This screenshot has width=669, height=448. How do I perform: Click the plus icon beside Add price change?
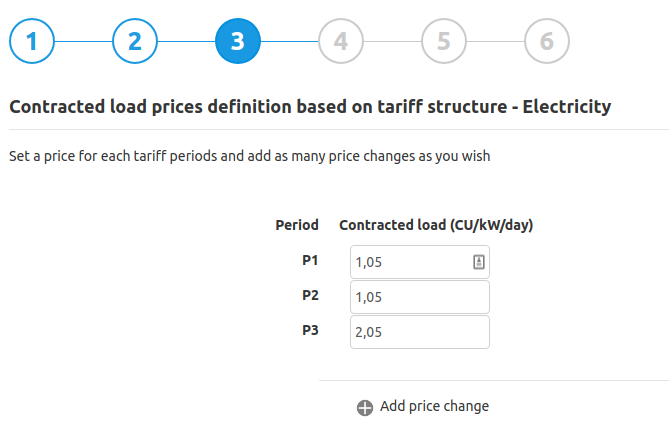[365, 407]
